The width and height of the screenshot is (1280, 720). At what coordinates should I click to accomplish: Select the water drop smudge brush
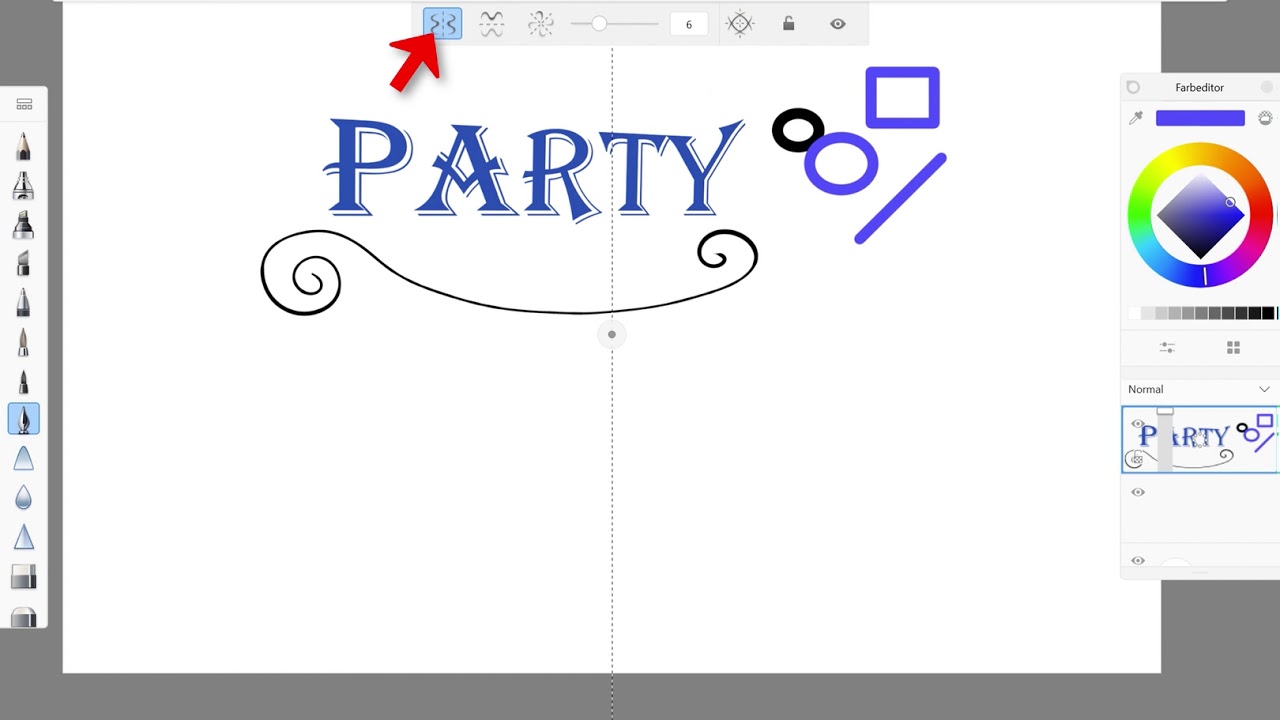coord(24,497)
